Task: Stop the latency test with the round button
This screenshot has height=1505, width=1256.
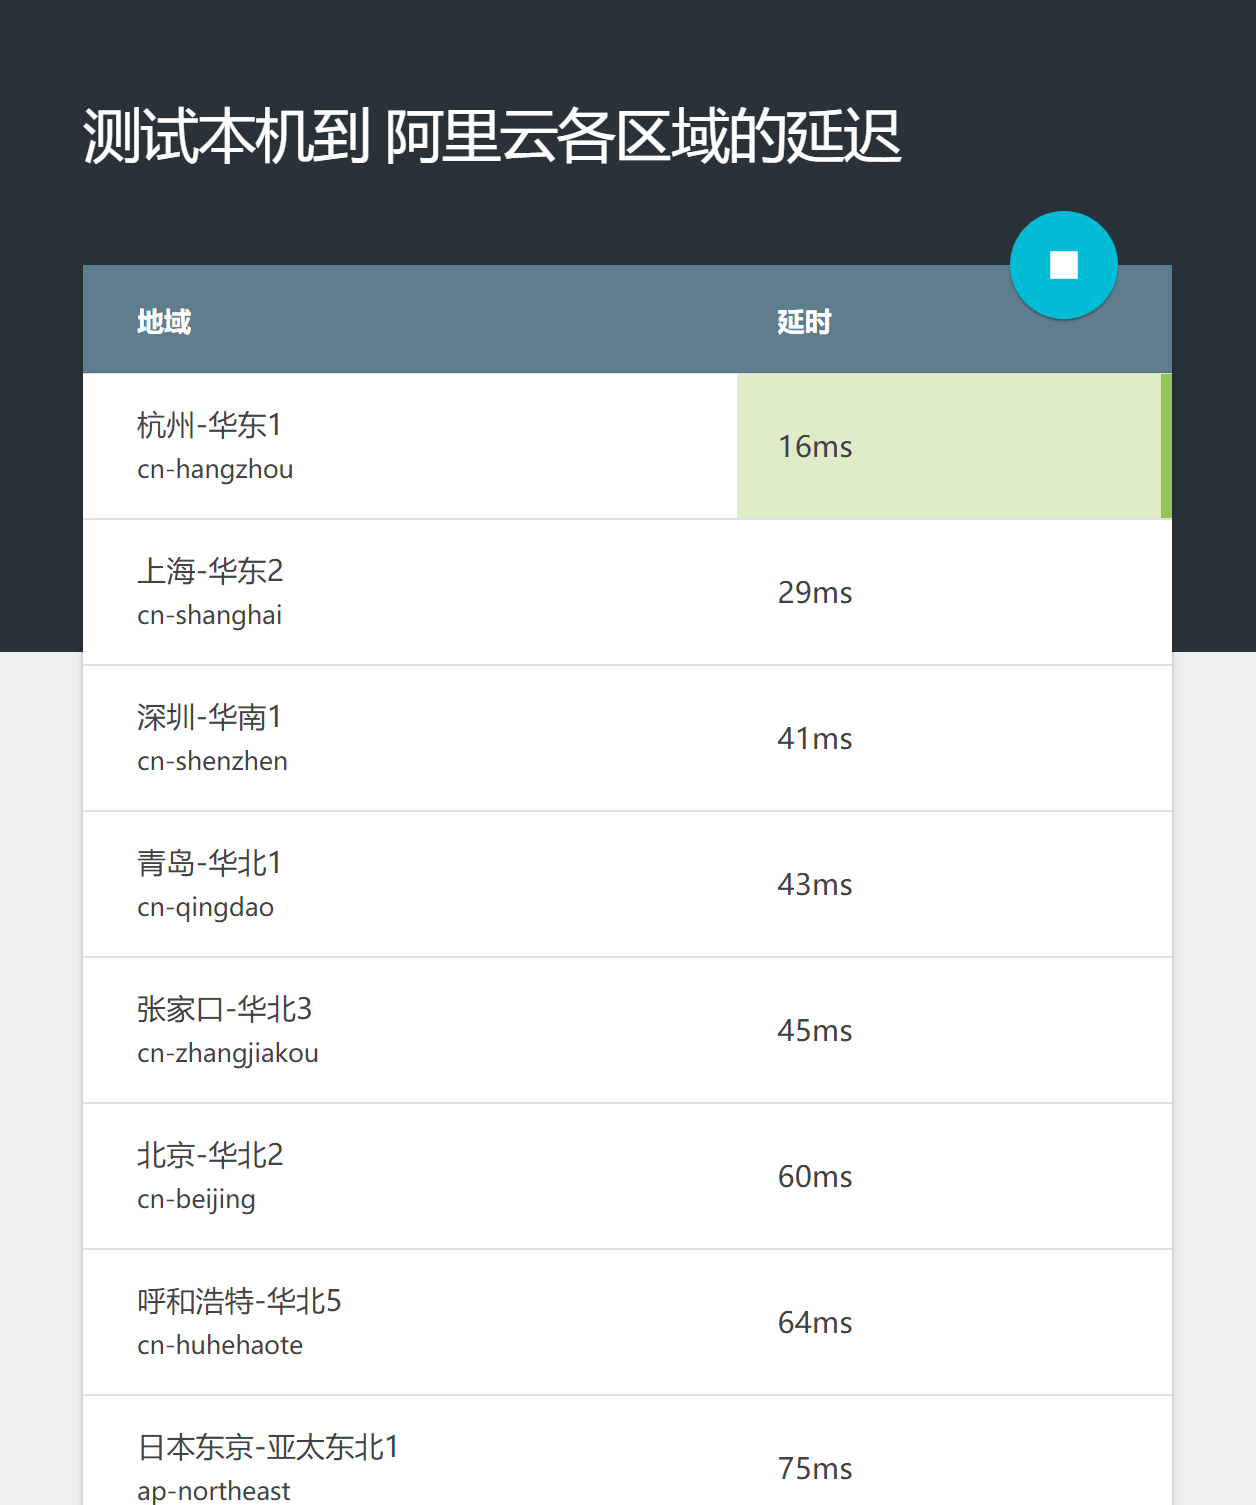Action: 1063,265
